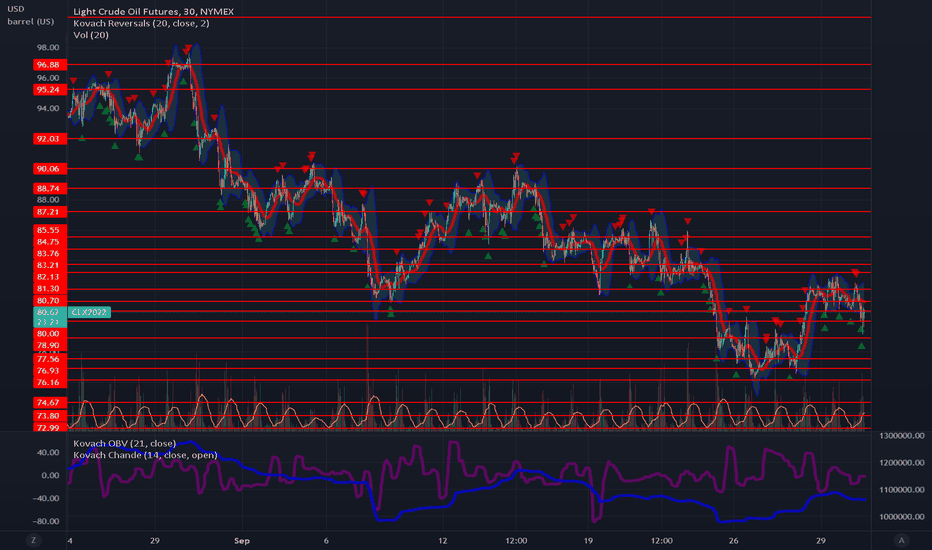Click the 94.00 price axis value
The width and height of the screenshot is (932, 550).
48,108
